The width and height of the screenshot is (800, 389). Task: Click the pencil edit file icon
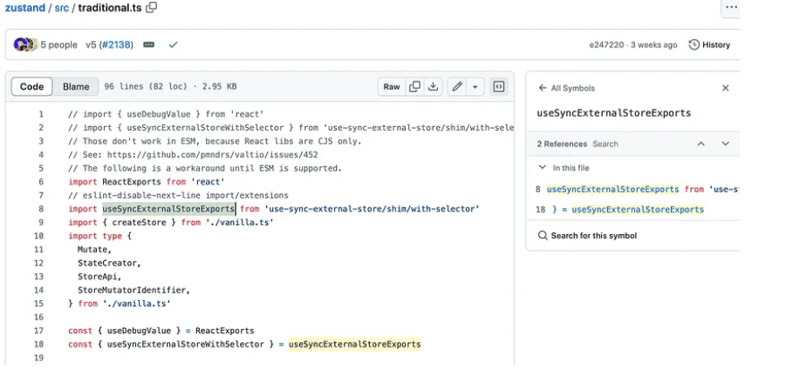coord(457,87)
